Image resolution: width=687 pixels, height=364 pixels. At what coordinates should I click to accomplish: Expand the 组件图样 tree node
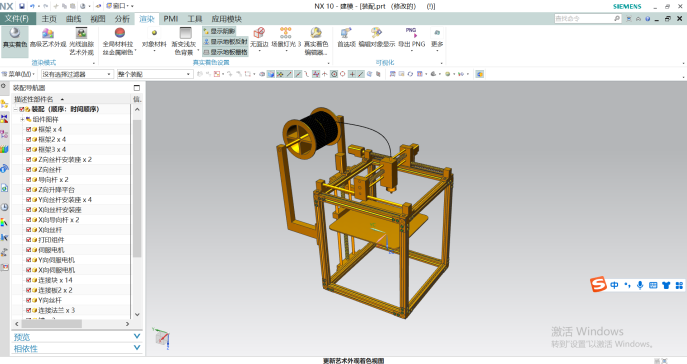tap(22, 120)
